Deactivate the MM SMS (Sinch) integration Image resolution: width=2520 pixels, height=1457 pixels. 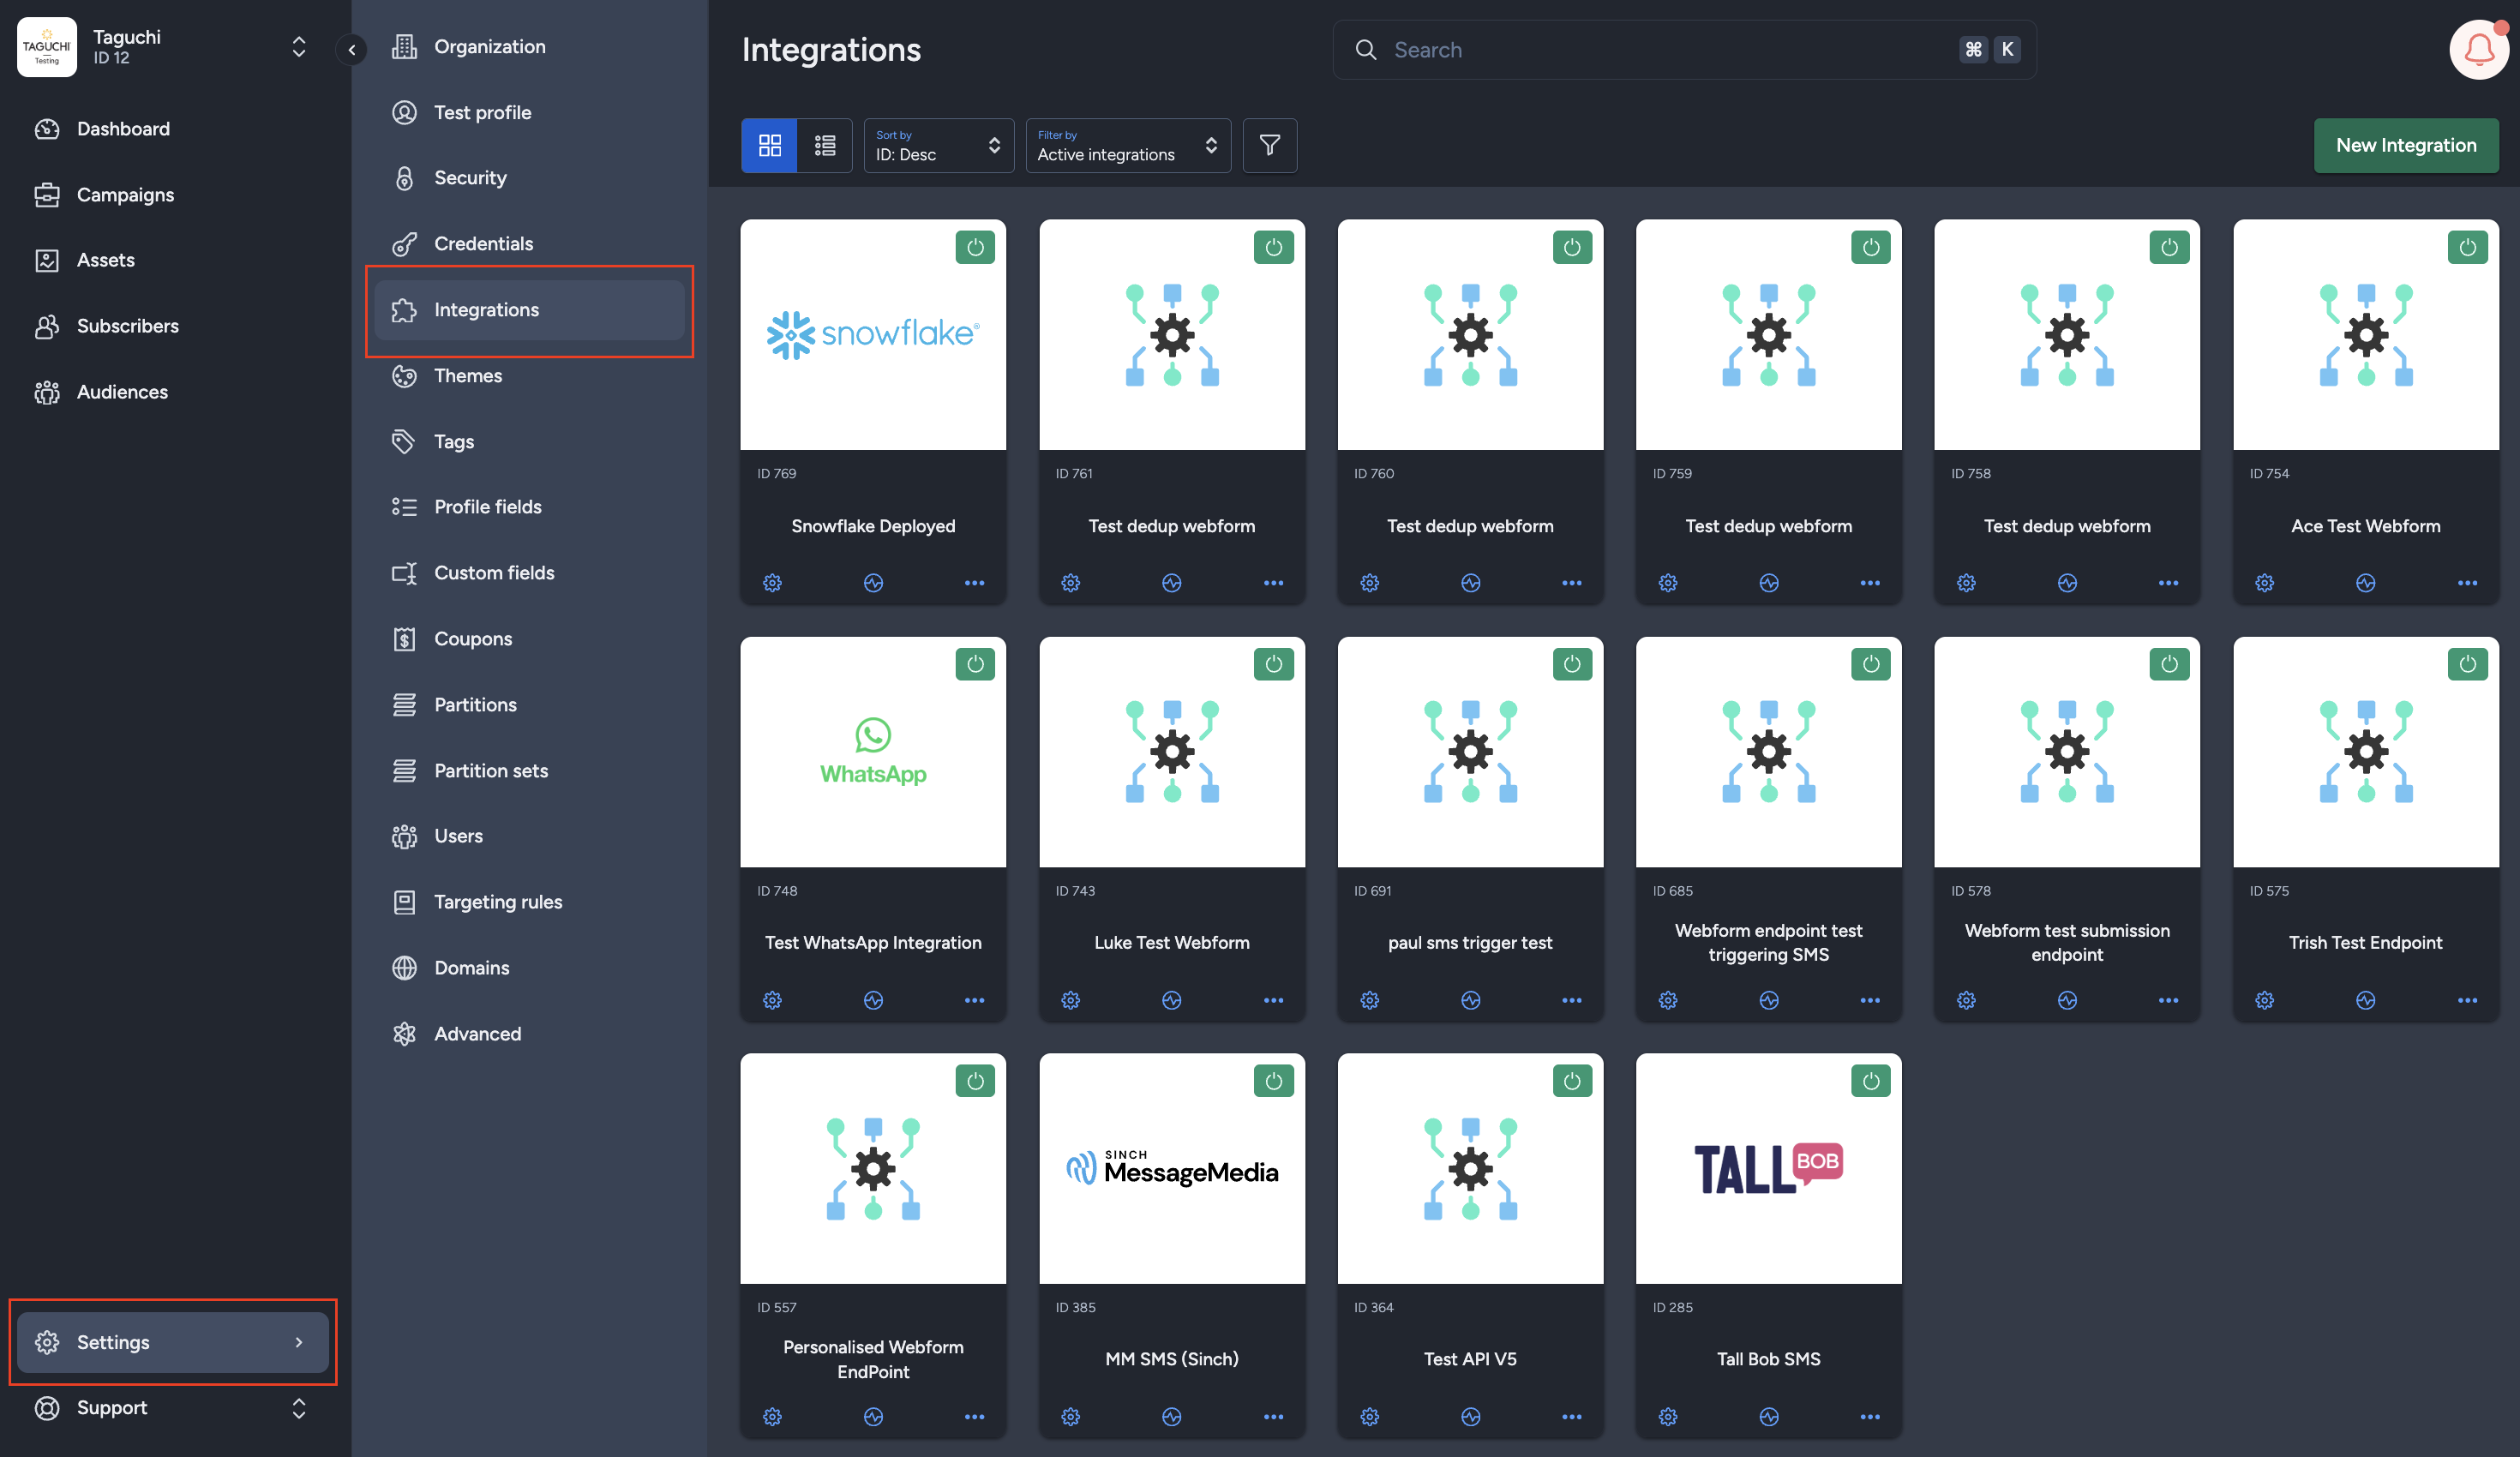click(x=1273, y=1081)
